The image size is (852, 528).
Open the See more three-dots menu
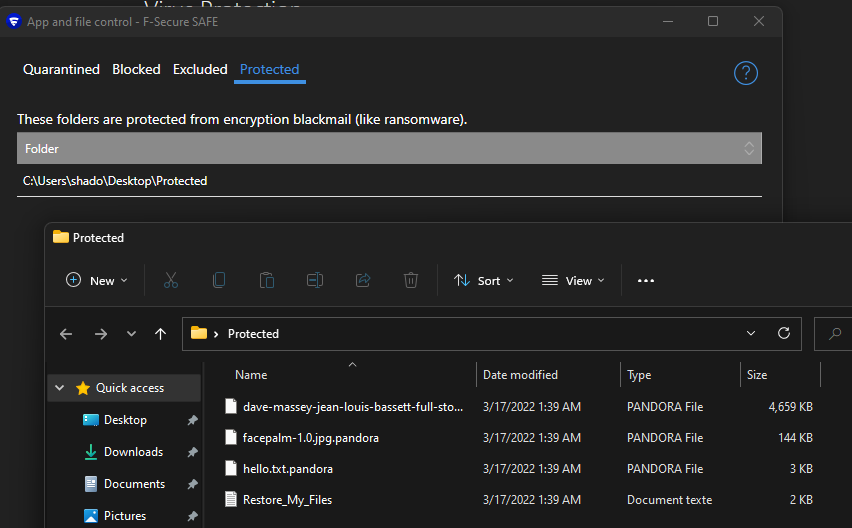[646, 280]
